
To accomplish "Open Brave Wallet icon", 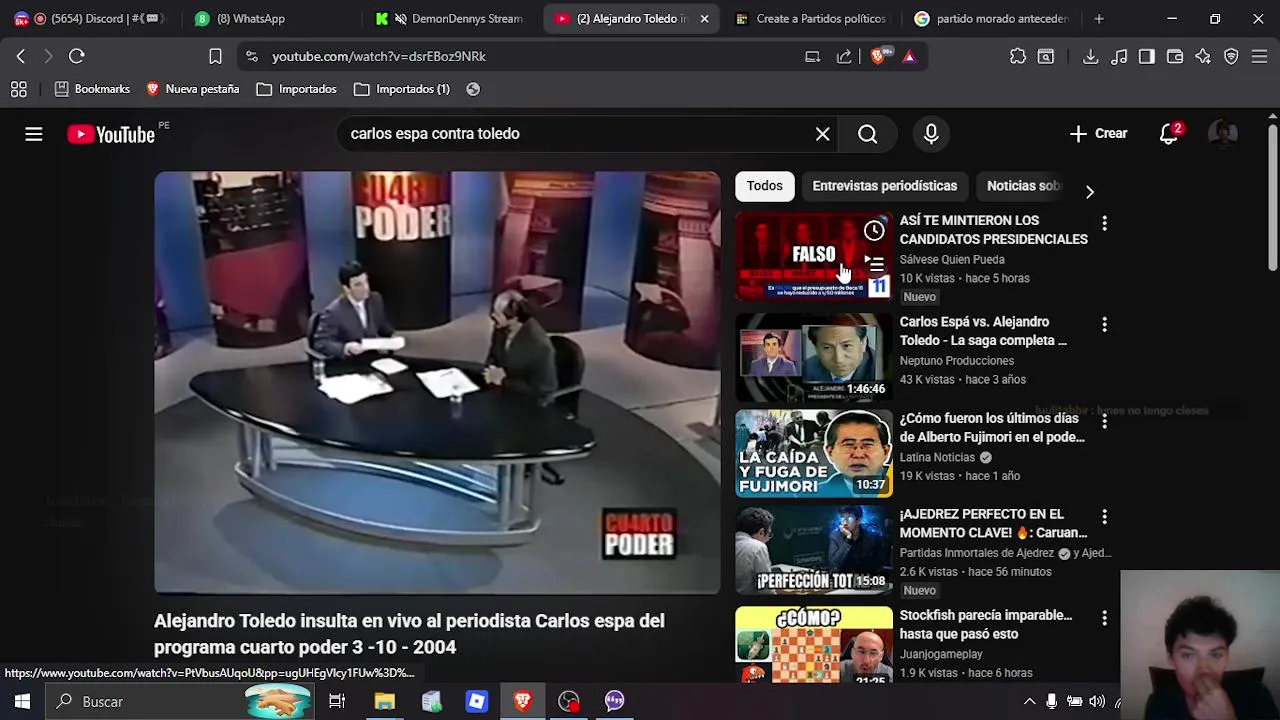I will (1175, 57).
